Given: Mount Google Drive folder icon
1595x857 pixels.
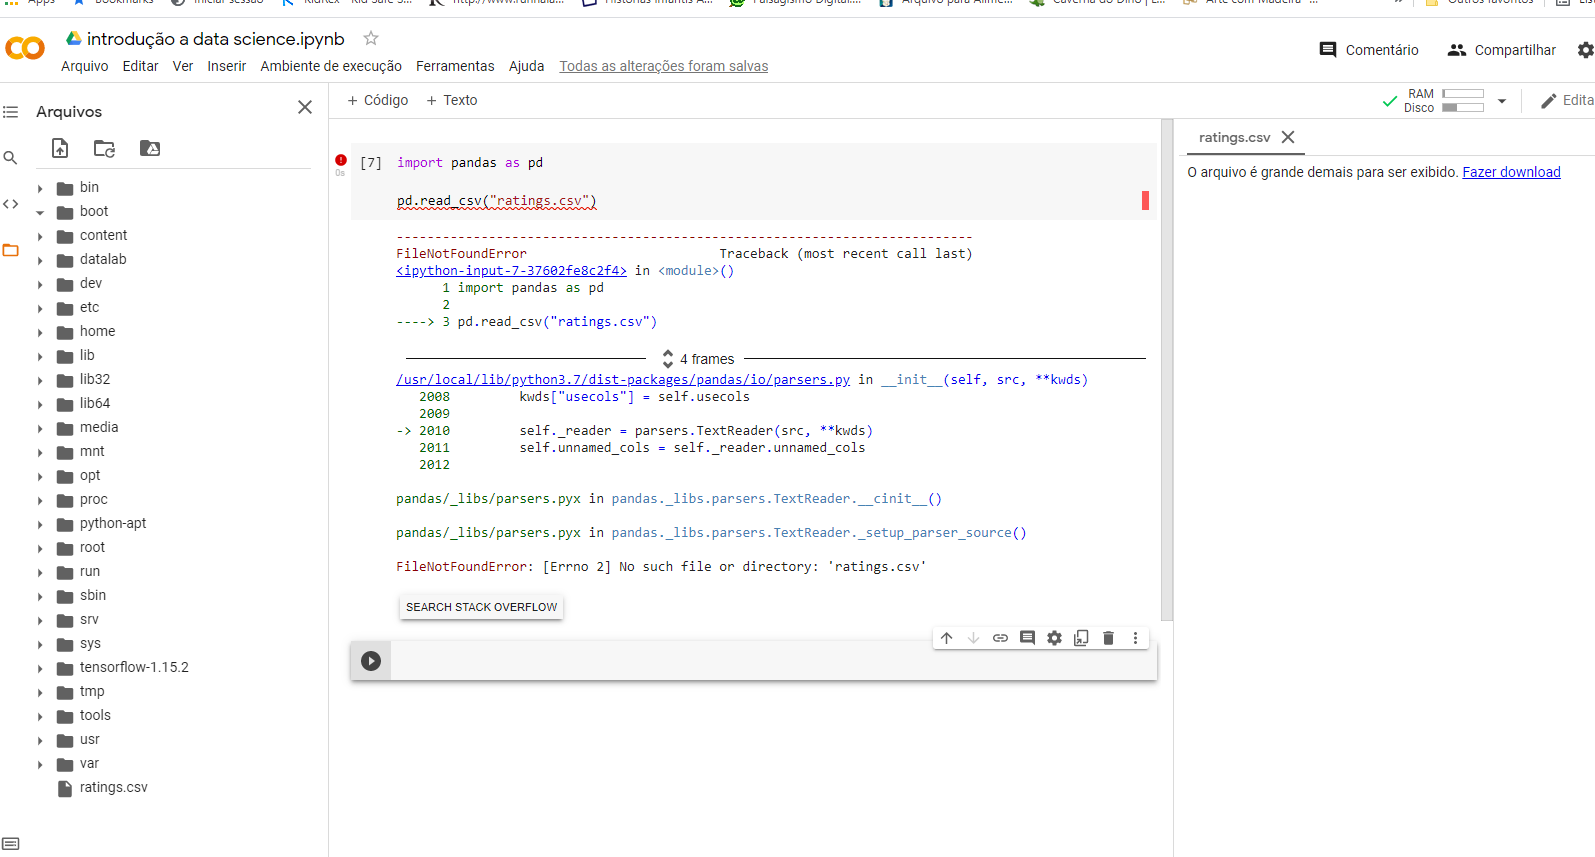Looking at the screenshot, I should pos(150,148).
